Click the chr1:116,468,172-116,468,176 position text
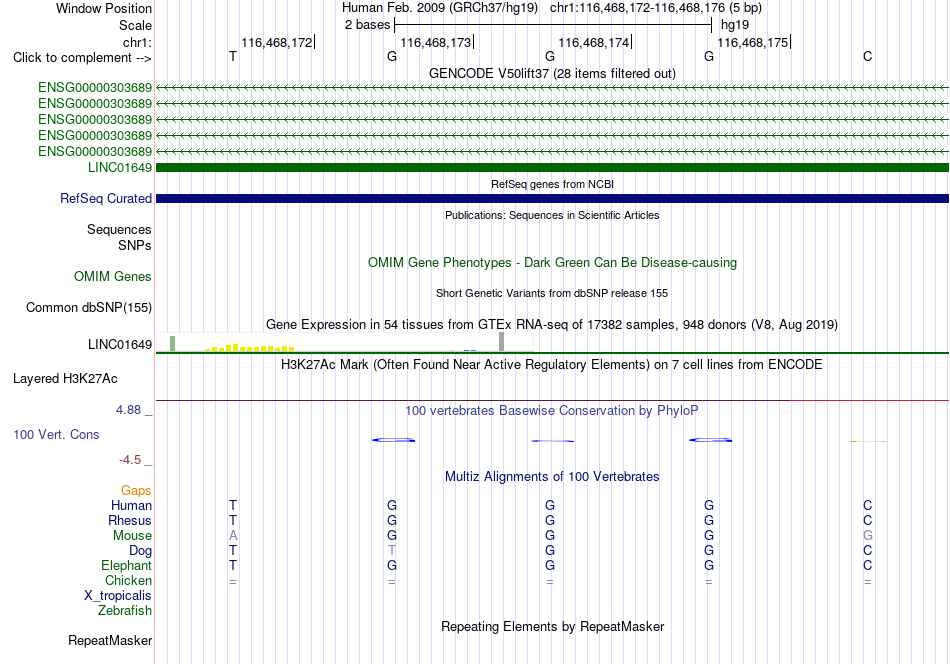 tap(656, 8)
